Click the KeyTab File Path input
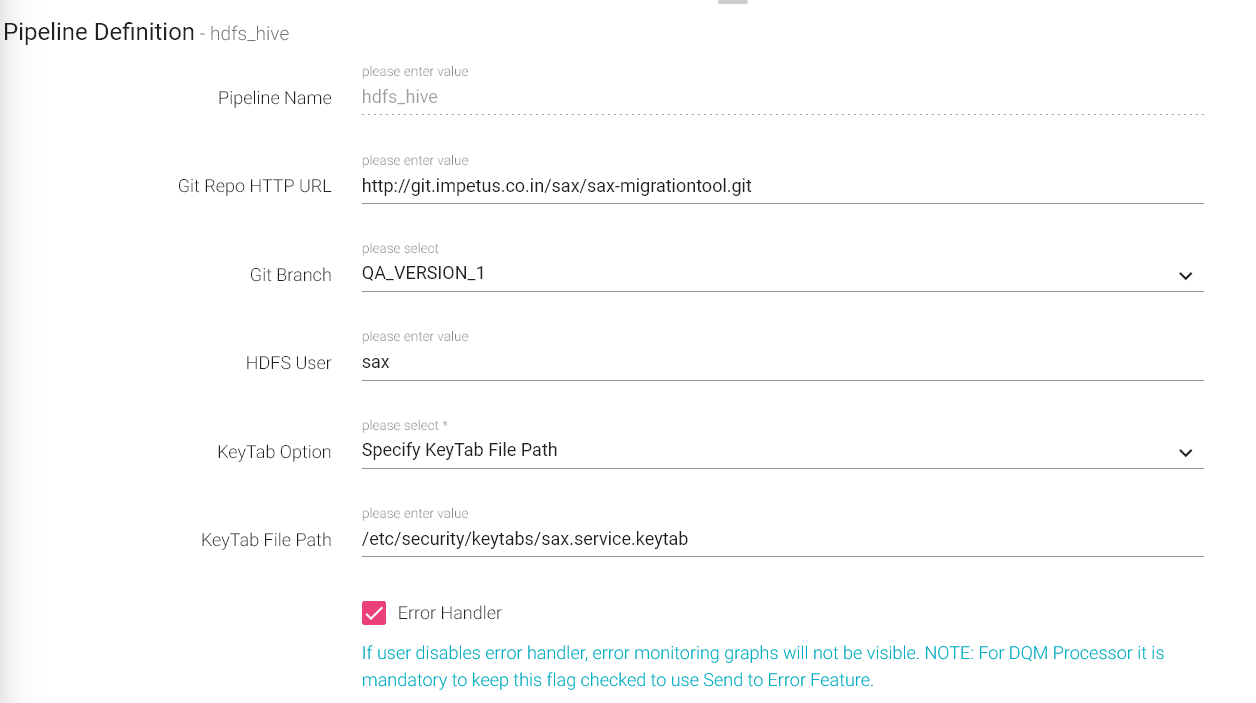Image resolution: width=1256 pixels, height=703 pixels. pyautogui.click(x=782, y=539)
